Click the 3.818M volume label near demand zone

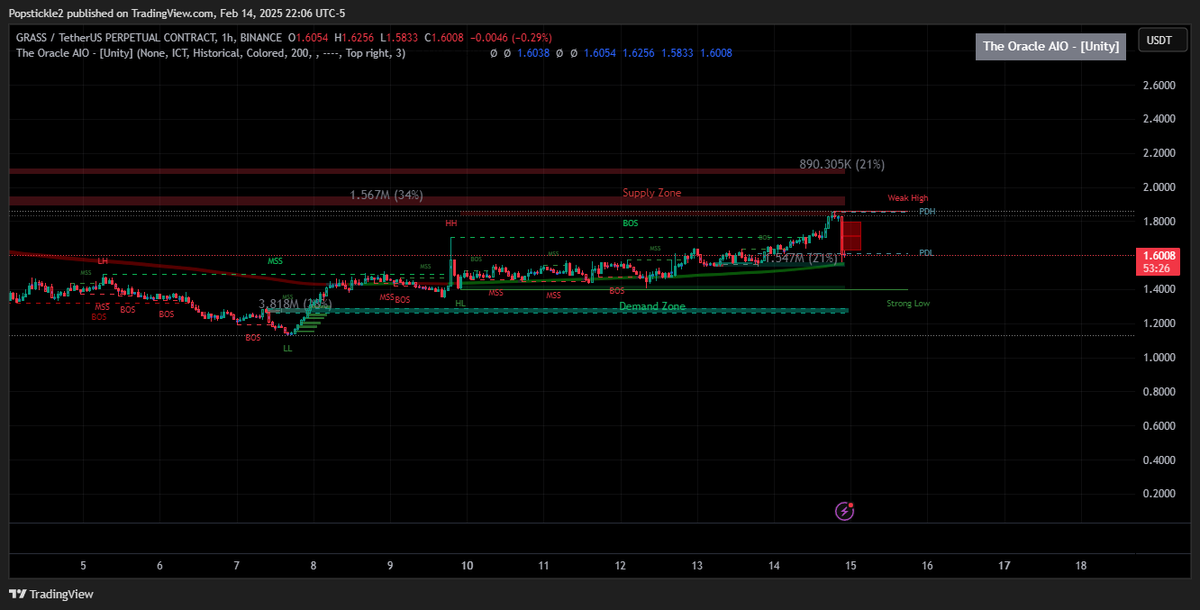(293, 303)
